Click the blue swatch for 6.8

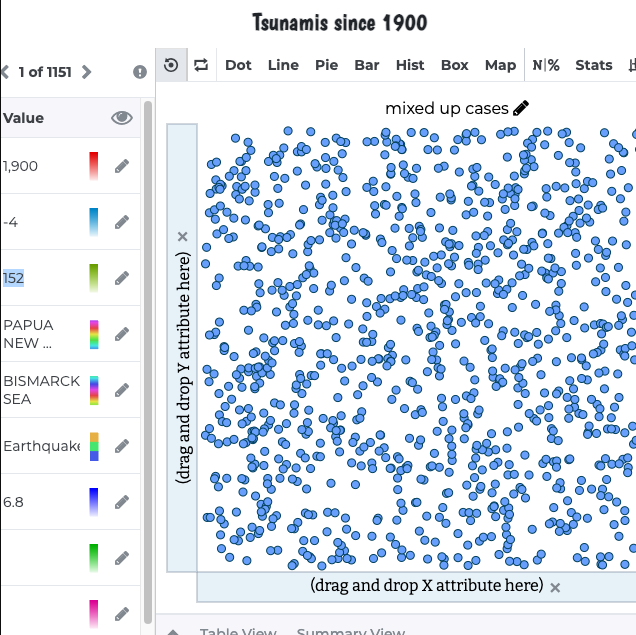94,502
